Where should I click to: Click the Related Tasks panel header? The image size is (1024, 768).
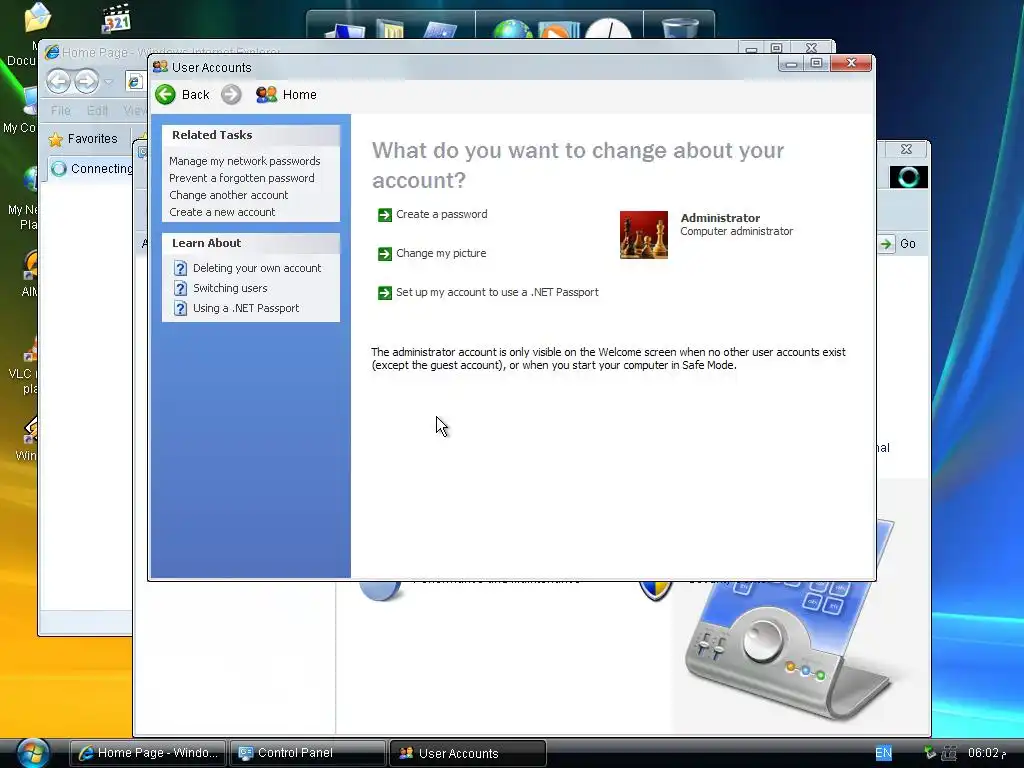251,135
